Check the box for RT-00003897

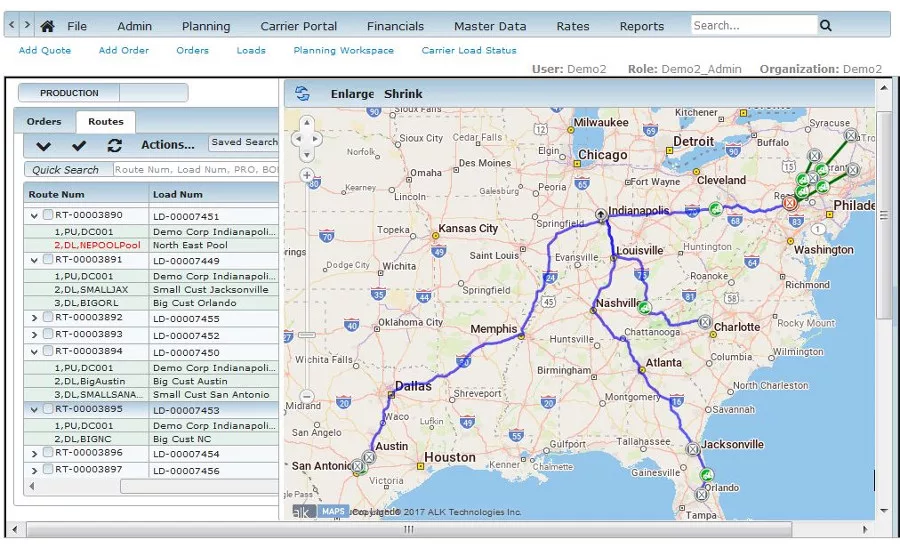tap(48, 469)
